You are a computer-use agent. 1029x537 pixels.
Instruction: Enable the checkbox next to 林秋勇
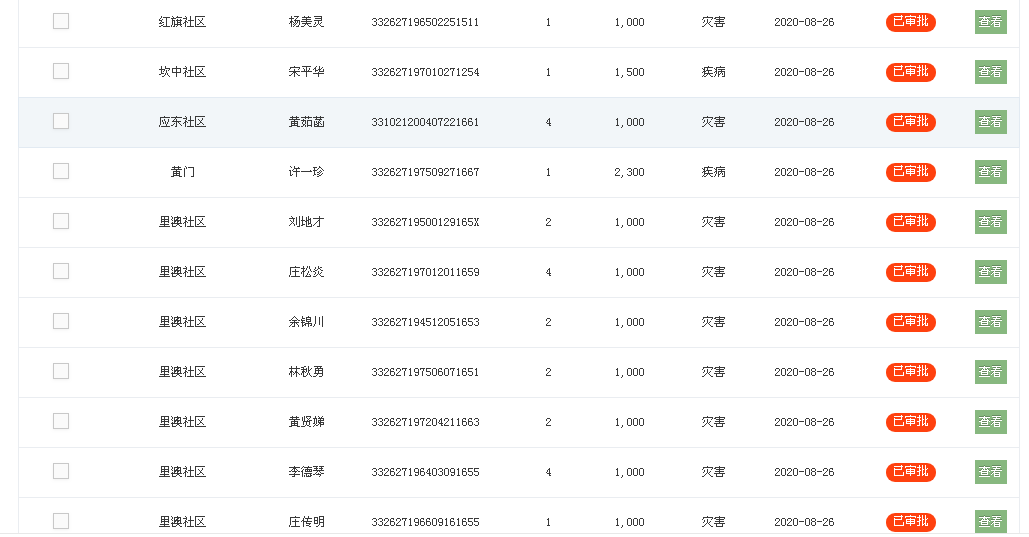click(x=61, y=371)
